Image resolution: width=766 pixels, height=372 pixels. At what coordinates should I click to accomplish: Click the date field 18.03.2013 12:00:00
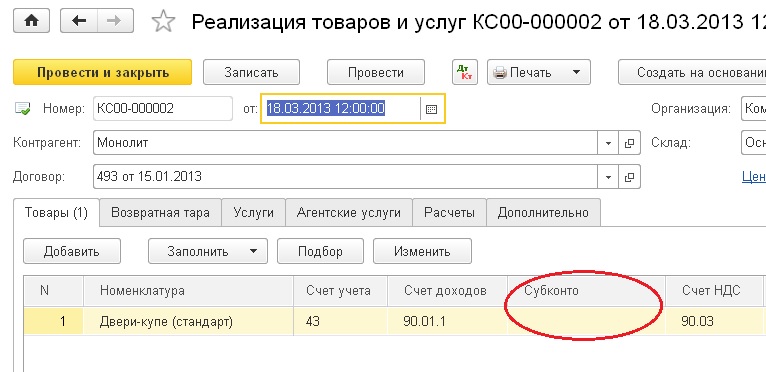pyautogui.click(x=340, y=109)
